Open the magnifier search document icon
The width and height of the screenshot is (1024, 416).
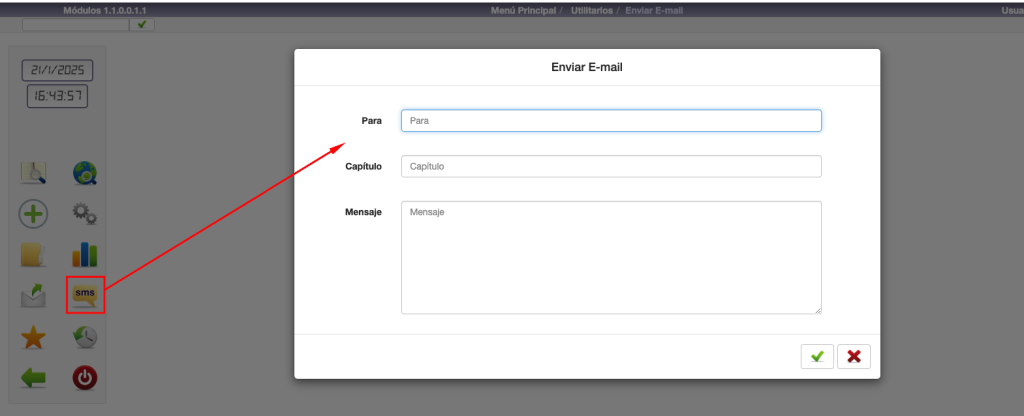click(34, 173)
